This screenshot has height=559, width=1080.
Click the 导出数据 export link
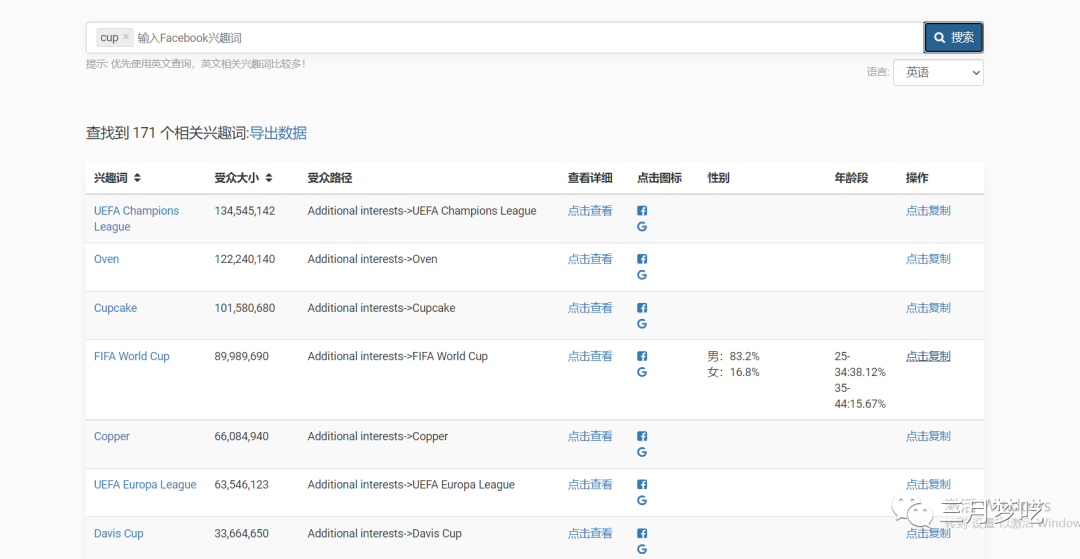278,133
